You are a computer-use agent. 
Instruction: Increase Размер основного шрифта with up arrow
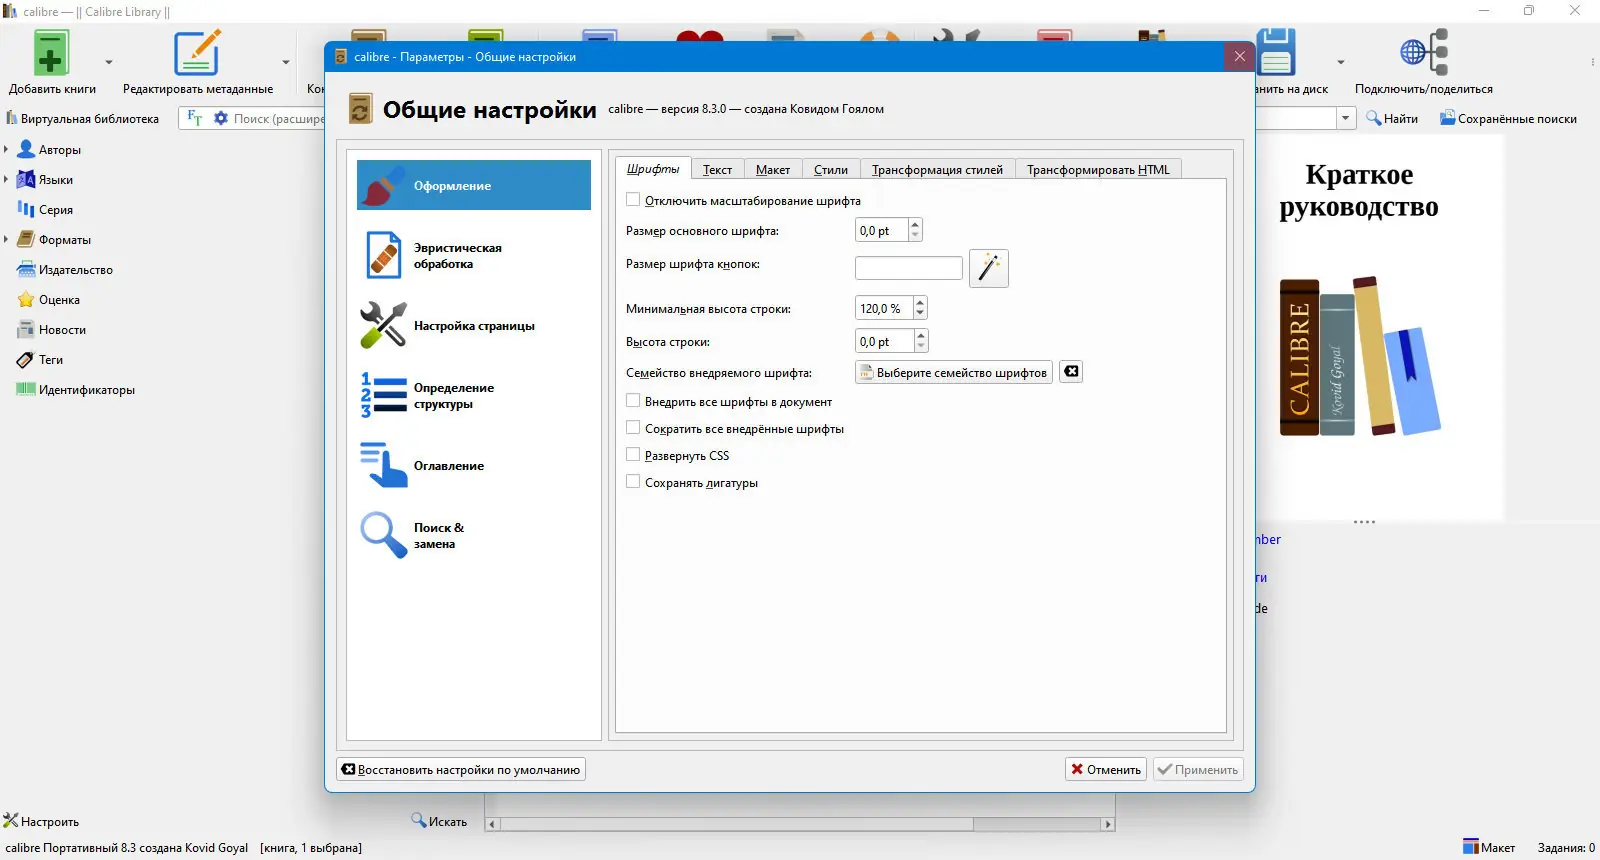pos(915,225)
